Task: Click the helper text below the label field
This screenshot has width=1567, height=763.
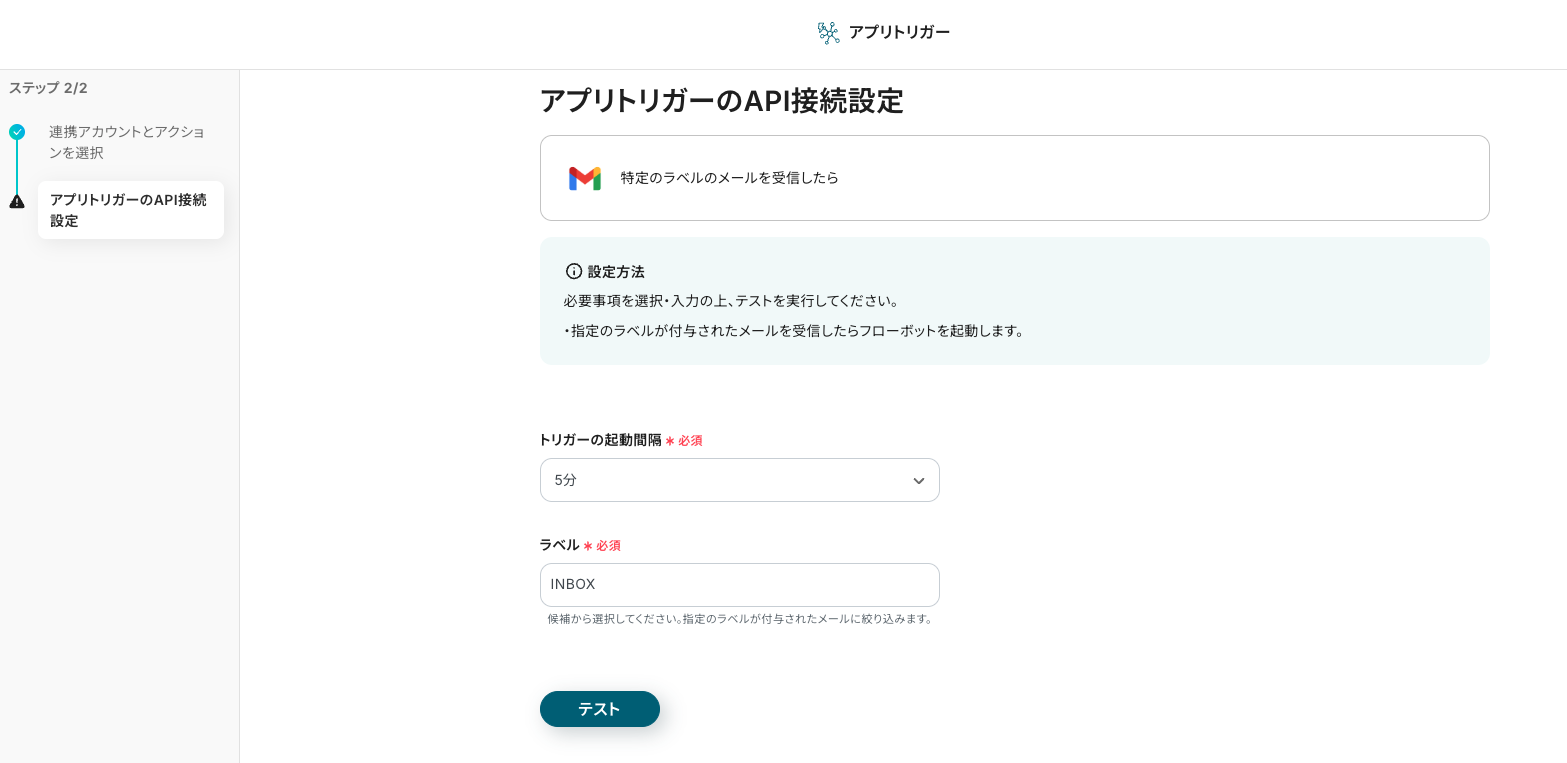Action: 740,619
